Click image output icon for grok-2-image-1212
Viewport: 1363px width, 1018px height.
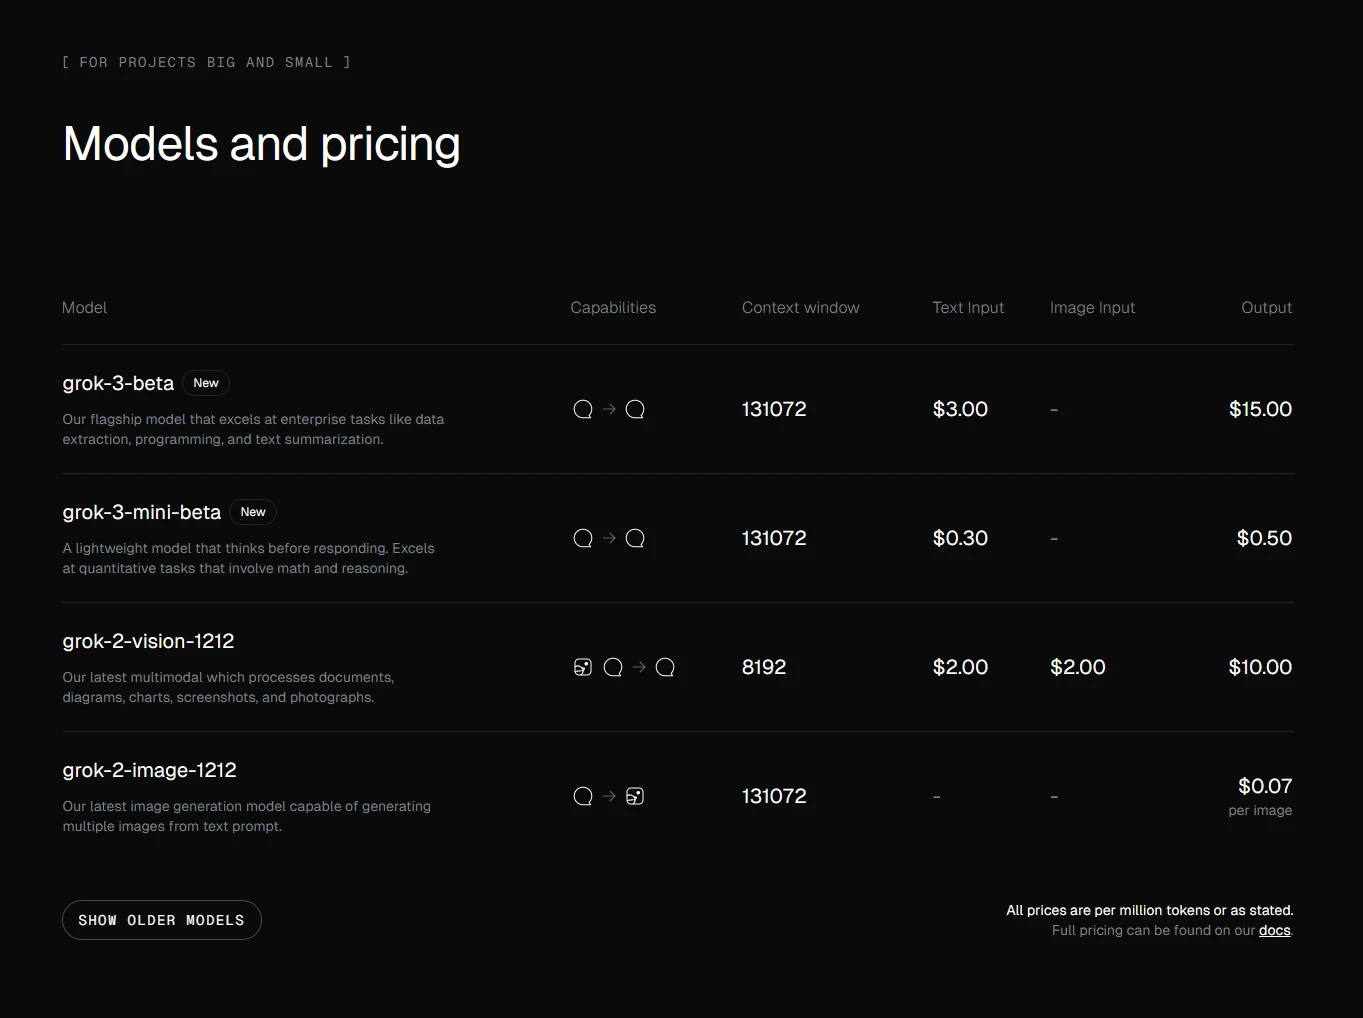point(635,796)
